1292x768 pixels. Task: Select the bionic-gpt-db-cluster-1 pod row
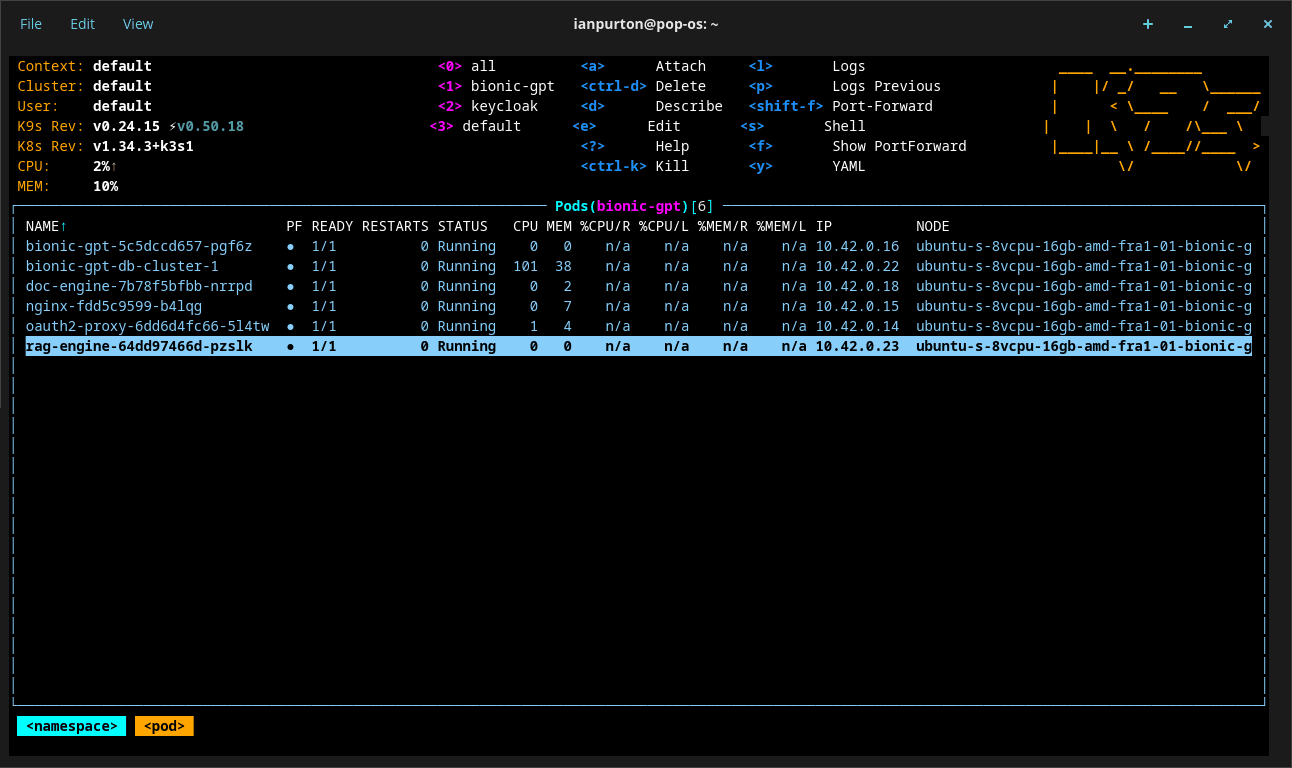point(122,266)
